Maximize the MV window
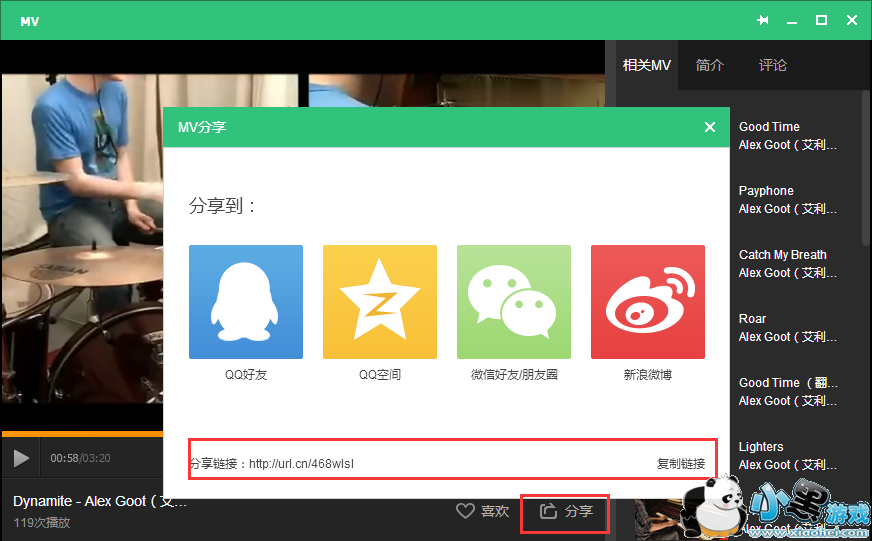 (821, 20)
